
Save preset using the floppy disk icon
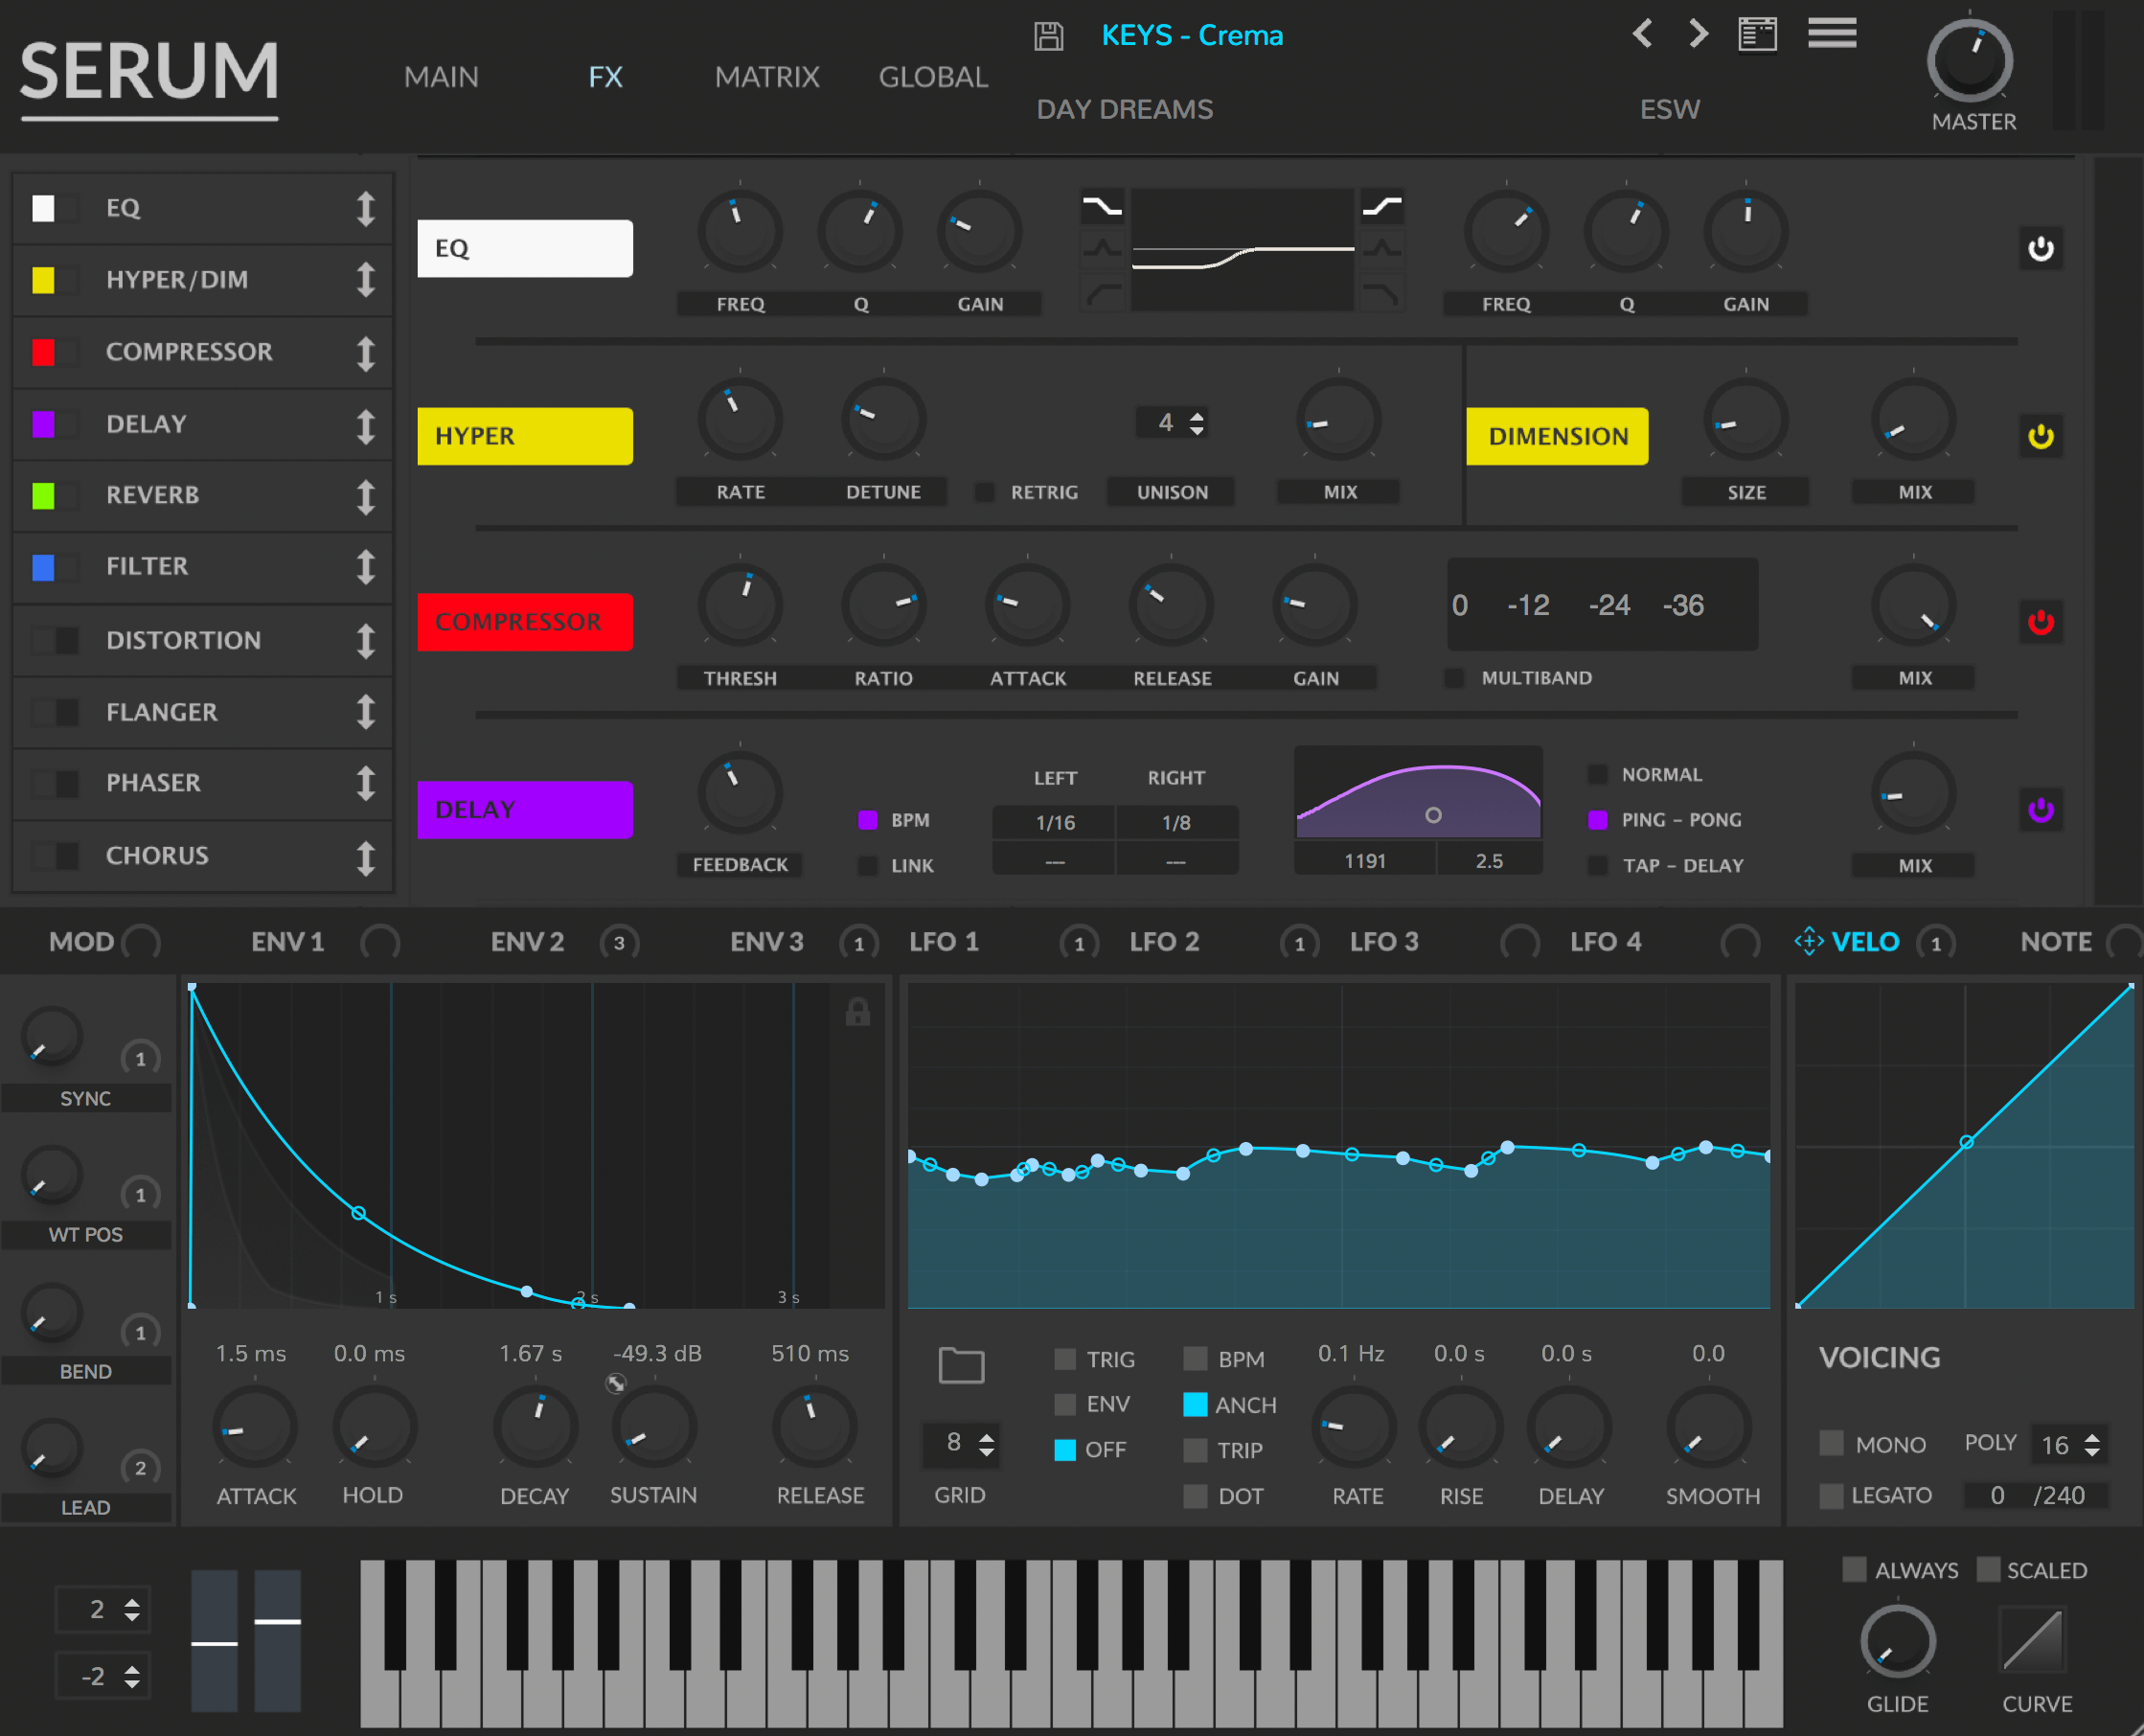click(1048, 36)
